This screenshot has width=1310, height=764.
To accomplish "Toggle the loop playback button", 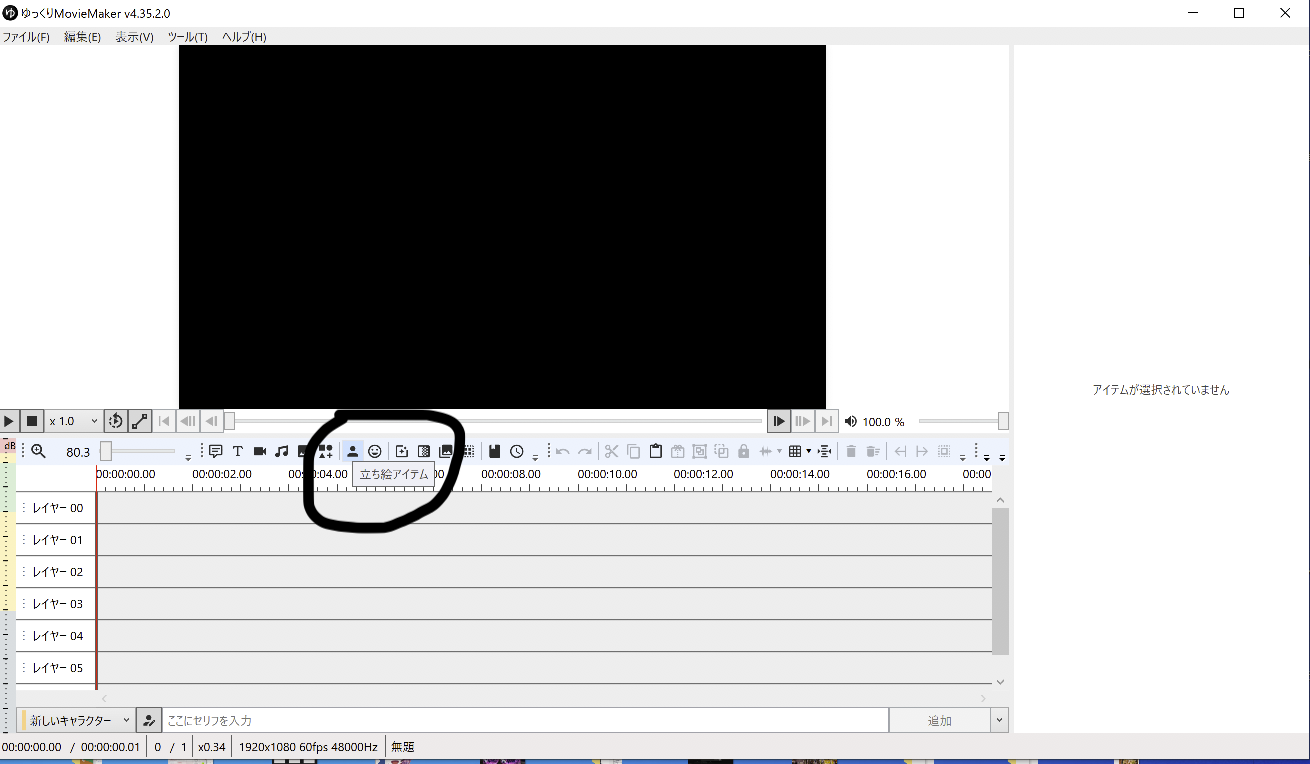I will [x=115, y=422].
